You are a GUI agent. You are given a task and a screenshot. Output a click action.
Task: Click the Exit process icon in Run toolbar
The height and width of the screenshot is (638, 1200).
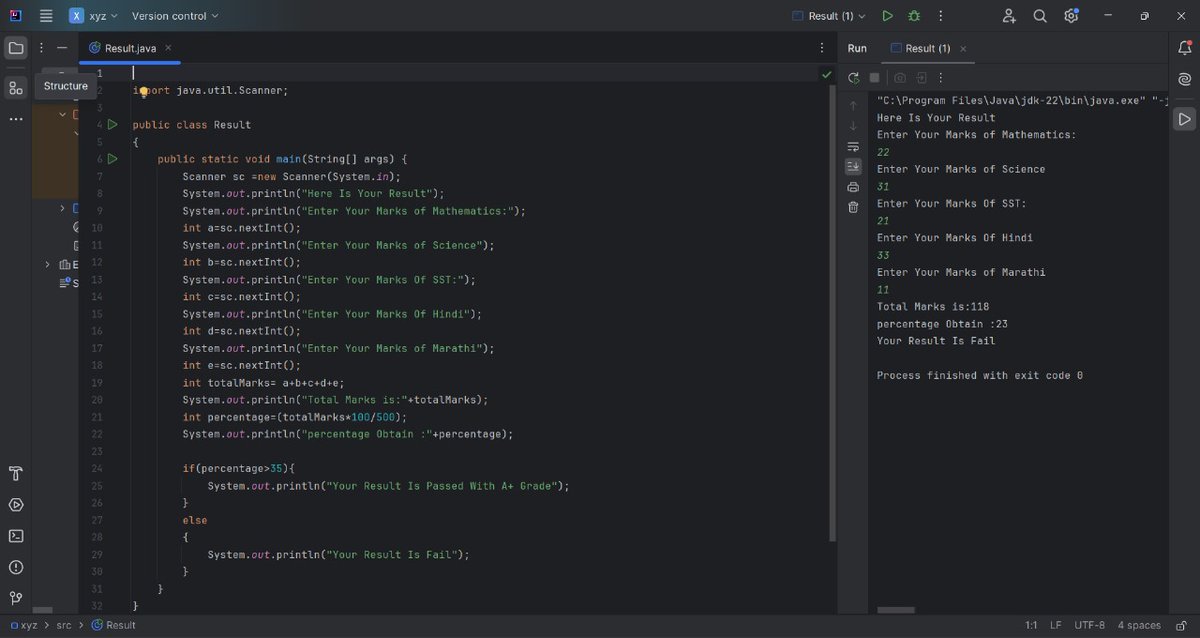tap(921, 78)
